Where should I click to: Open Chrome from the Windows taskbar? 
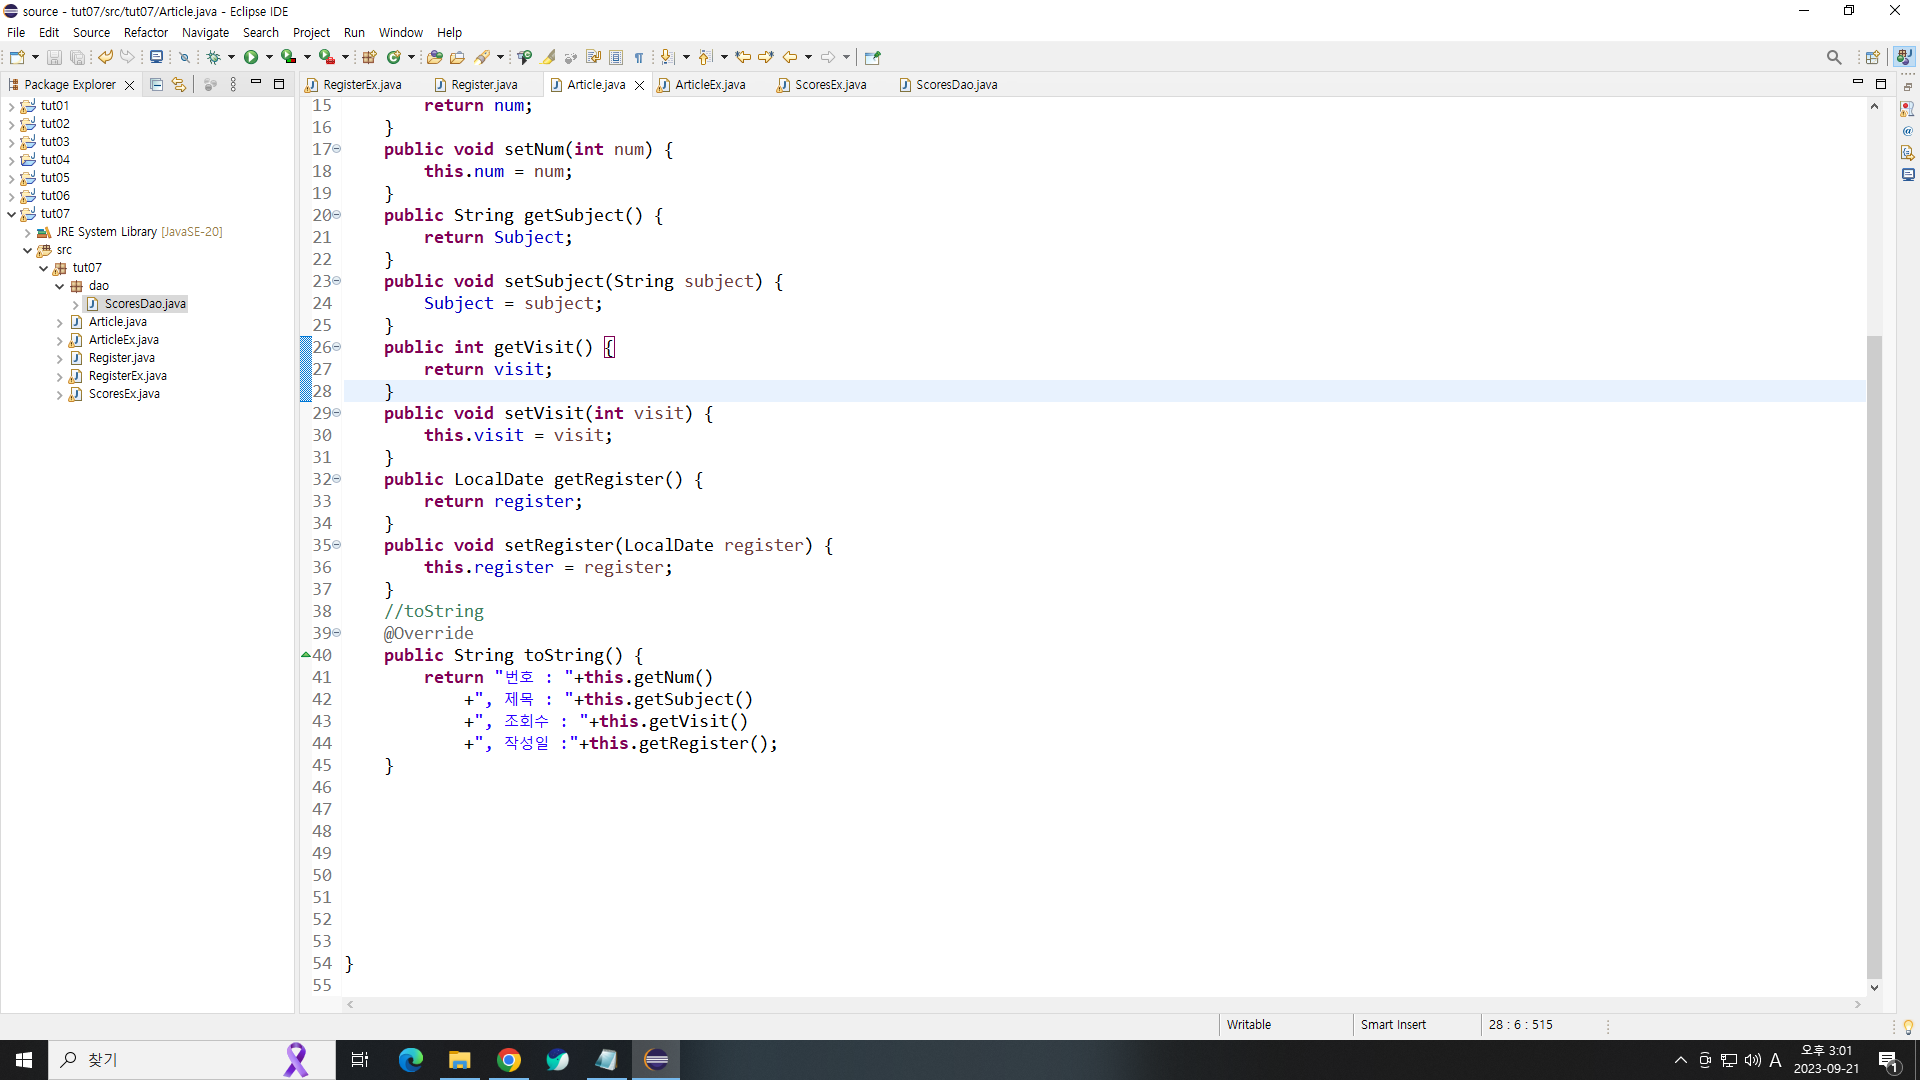pyautogui.click(x=509, y=1060)
